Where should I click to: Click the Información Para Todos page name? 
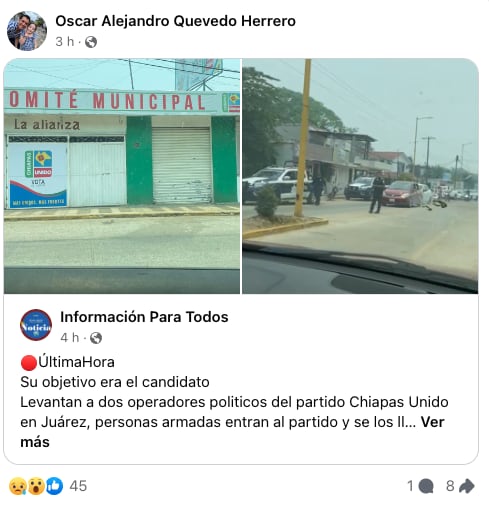144,317
